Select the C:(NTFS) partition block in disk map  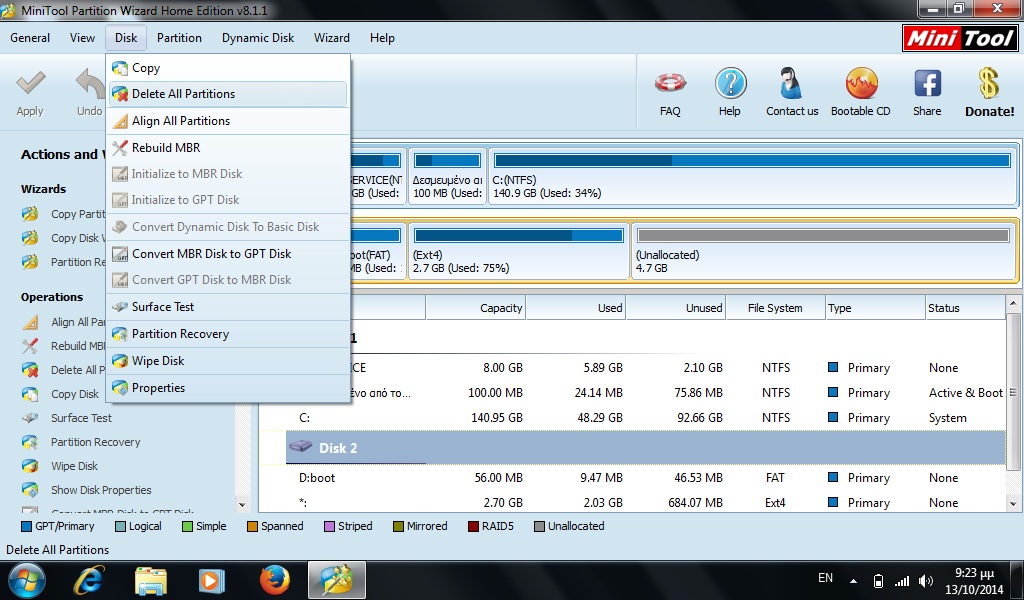(753, 176)
